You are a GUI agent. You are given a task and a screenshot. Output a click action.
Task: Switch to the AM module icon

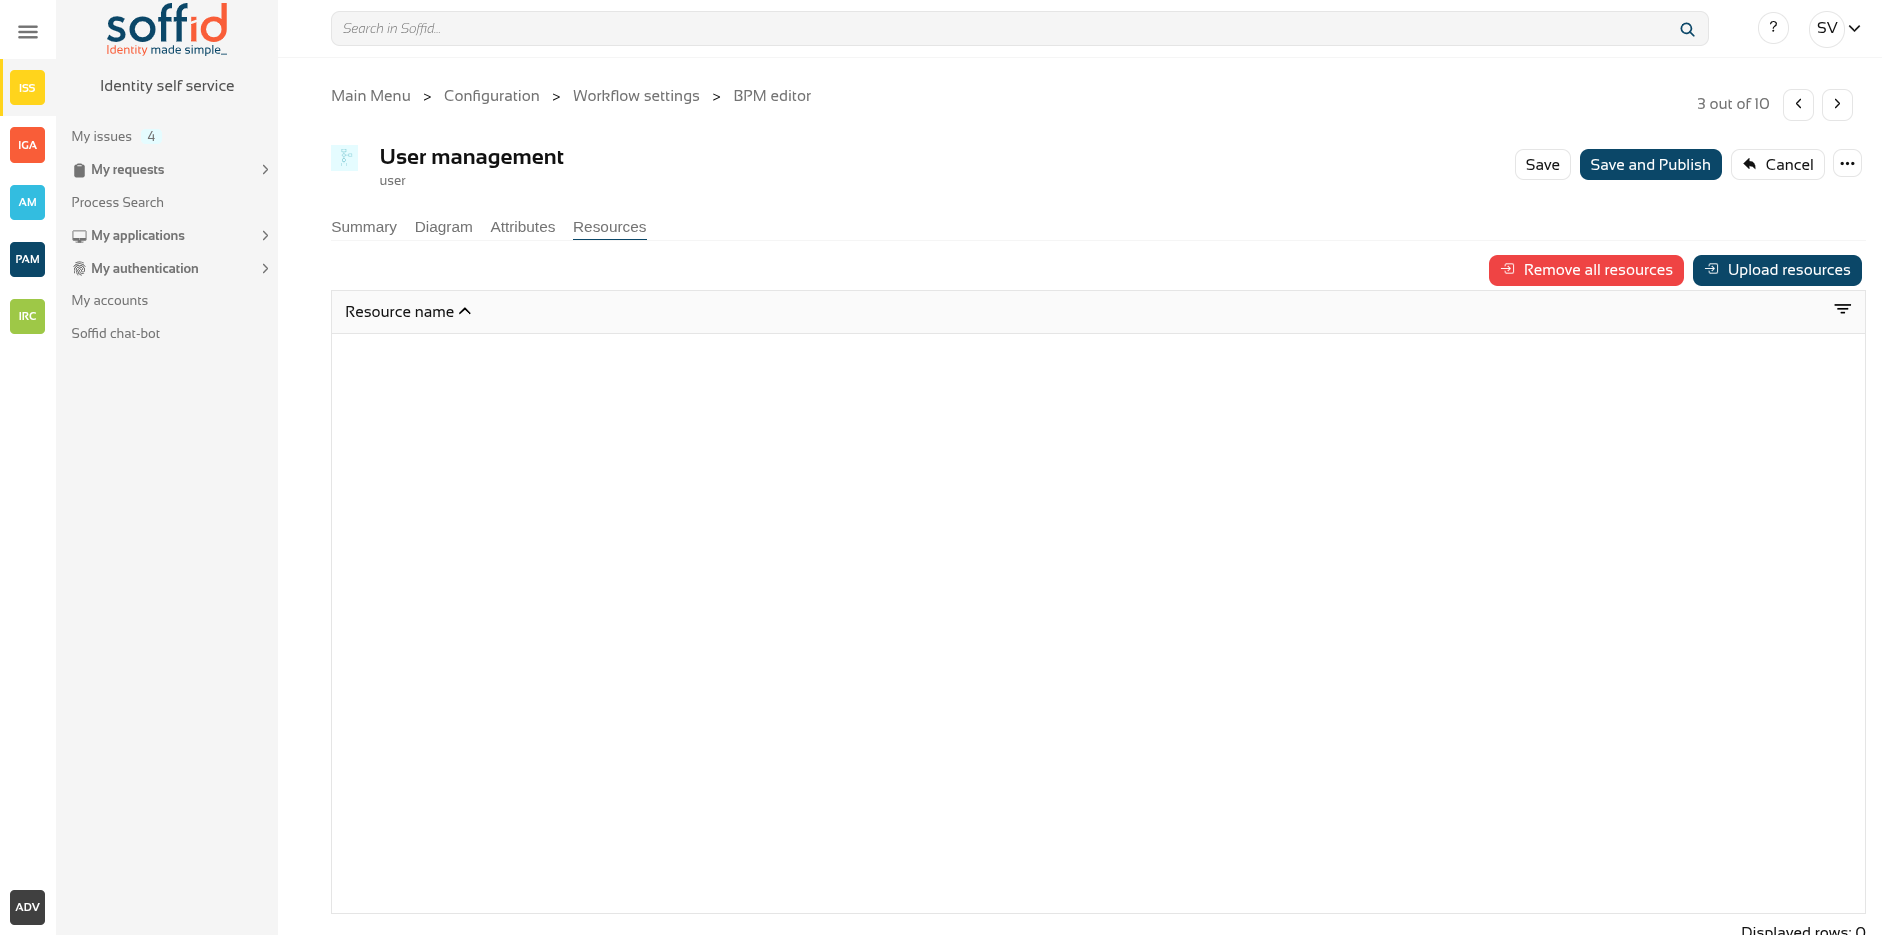point(27,202)
